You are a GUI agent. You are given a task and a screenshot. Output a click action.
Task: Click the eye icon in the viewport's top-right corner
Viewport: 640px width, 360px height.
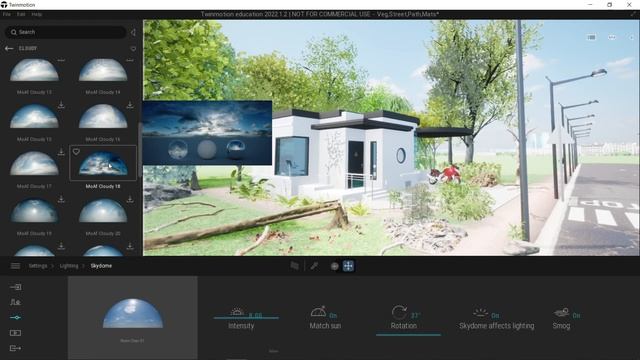click(x=631, y=37)
